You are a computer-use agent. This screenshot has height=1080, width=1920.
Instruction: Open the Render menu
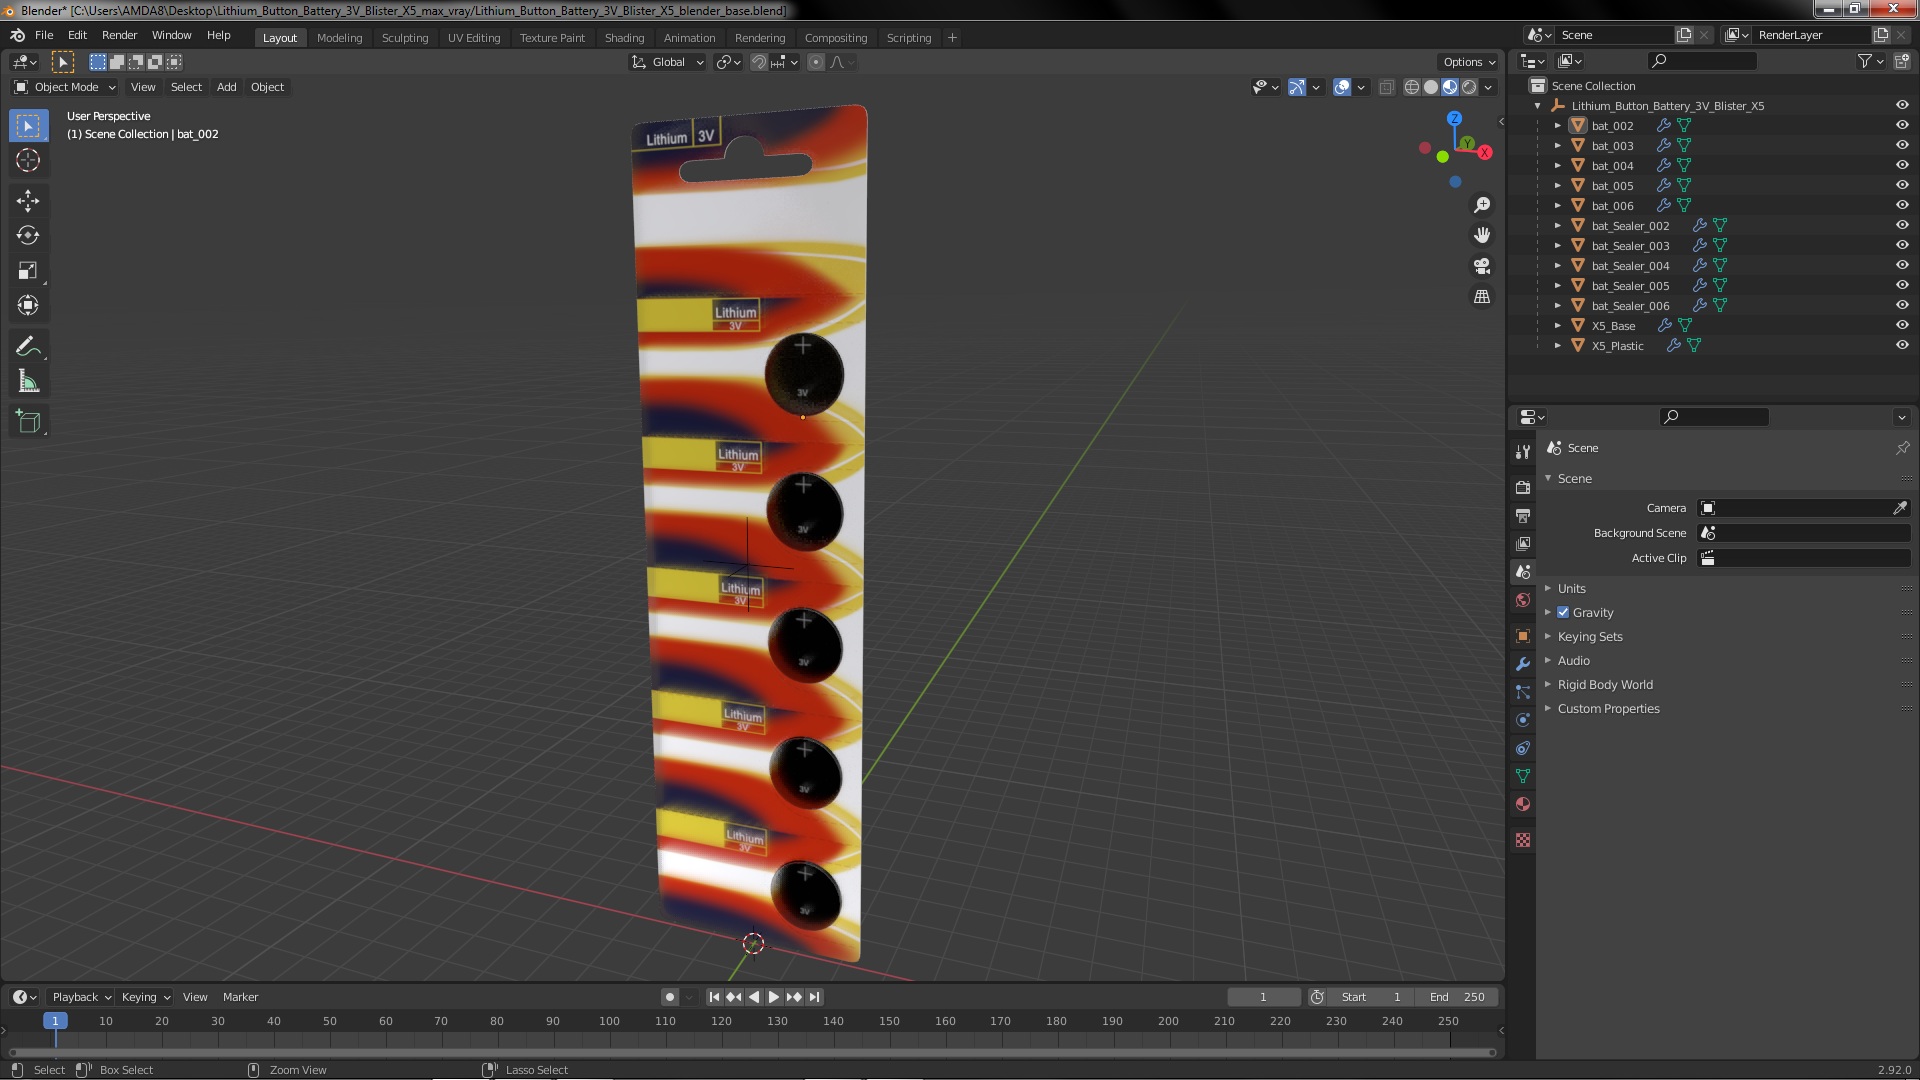(x=119, y=35)
